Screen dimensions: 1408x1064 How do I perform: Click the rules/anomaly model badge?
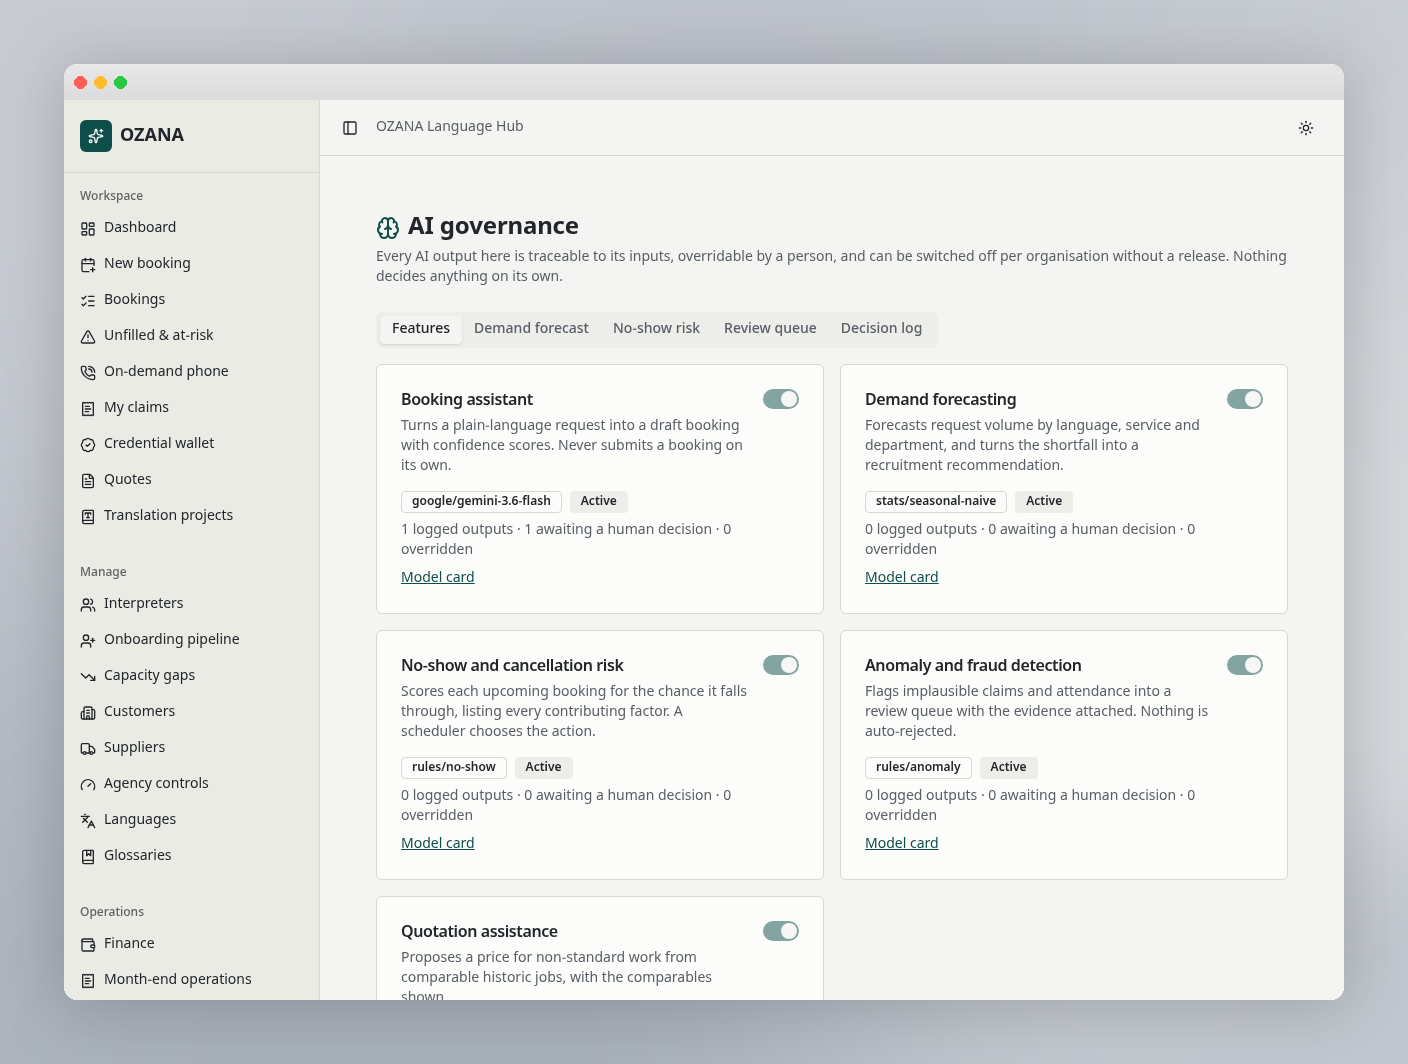coord(918,767)
